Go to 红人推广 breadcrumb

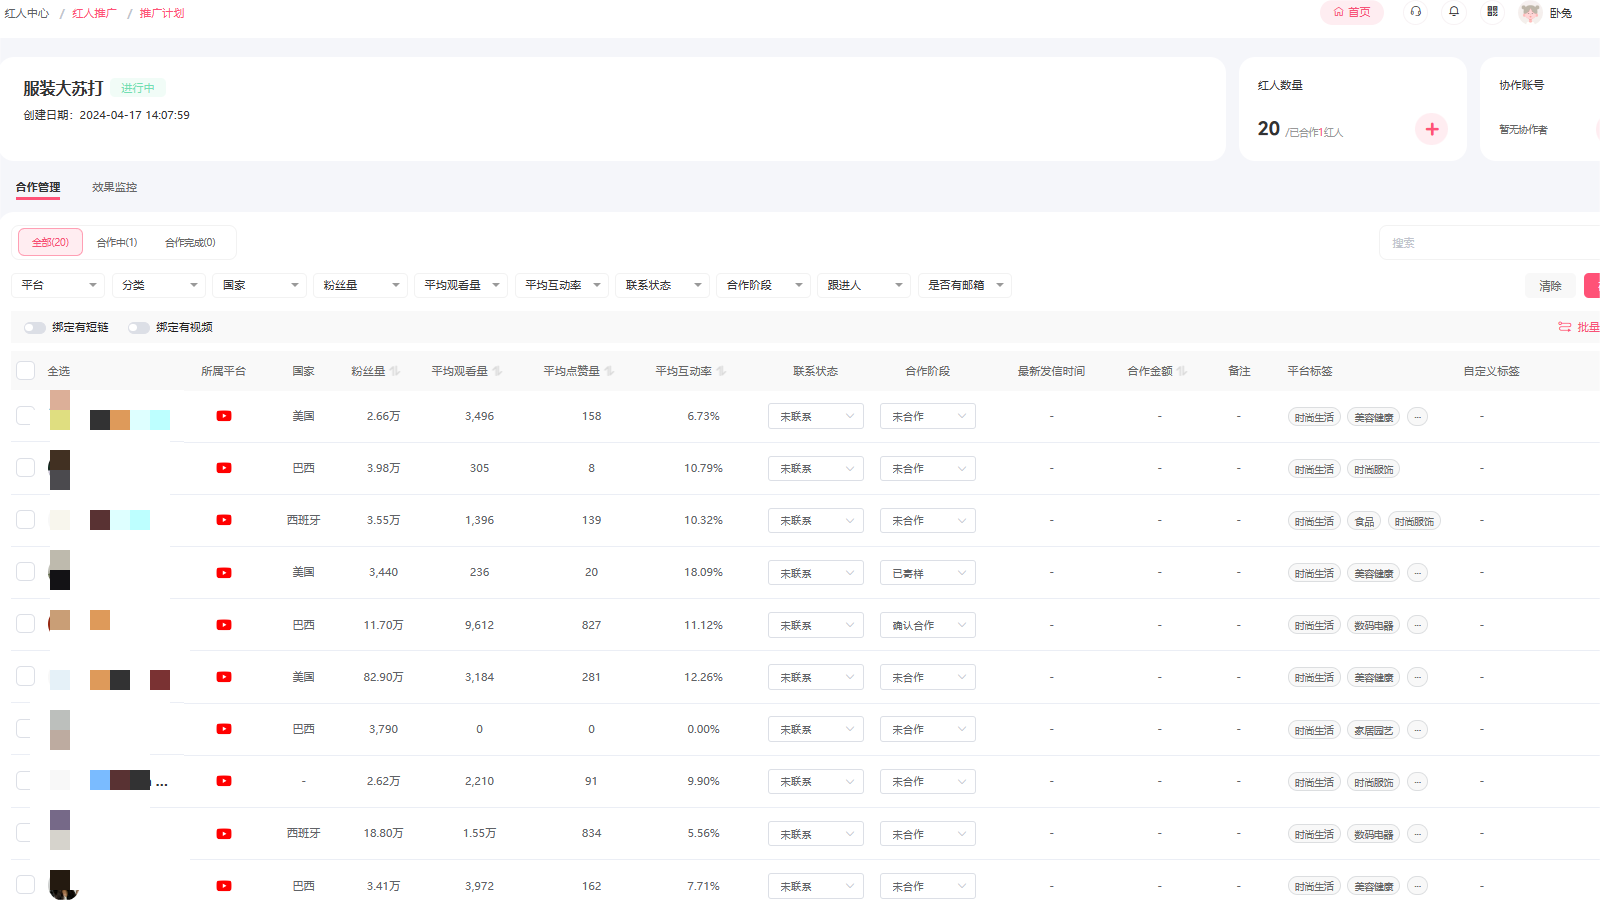(x=94, y=13)
